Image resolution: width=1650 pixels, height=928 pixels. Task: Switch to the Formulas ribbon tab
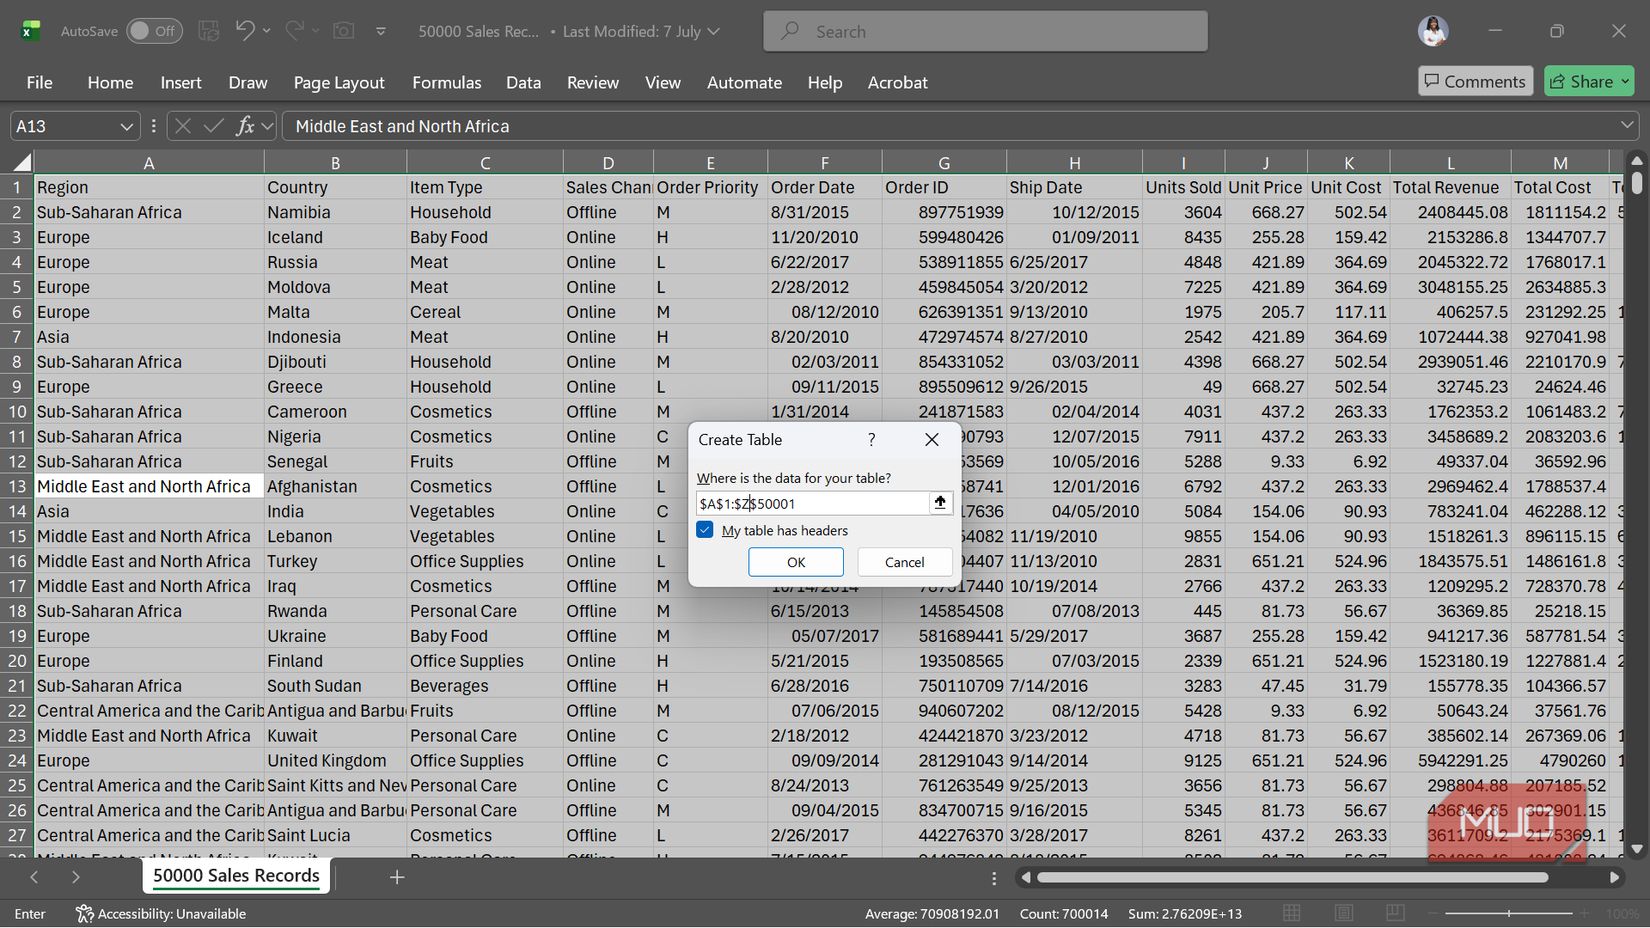click(446, 82)
